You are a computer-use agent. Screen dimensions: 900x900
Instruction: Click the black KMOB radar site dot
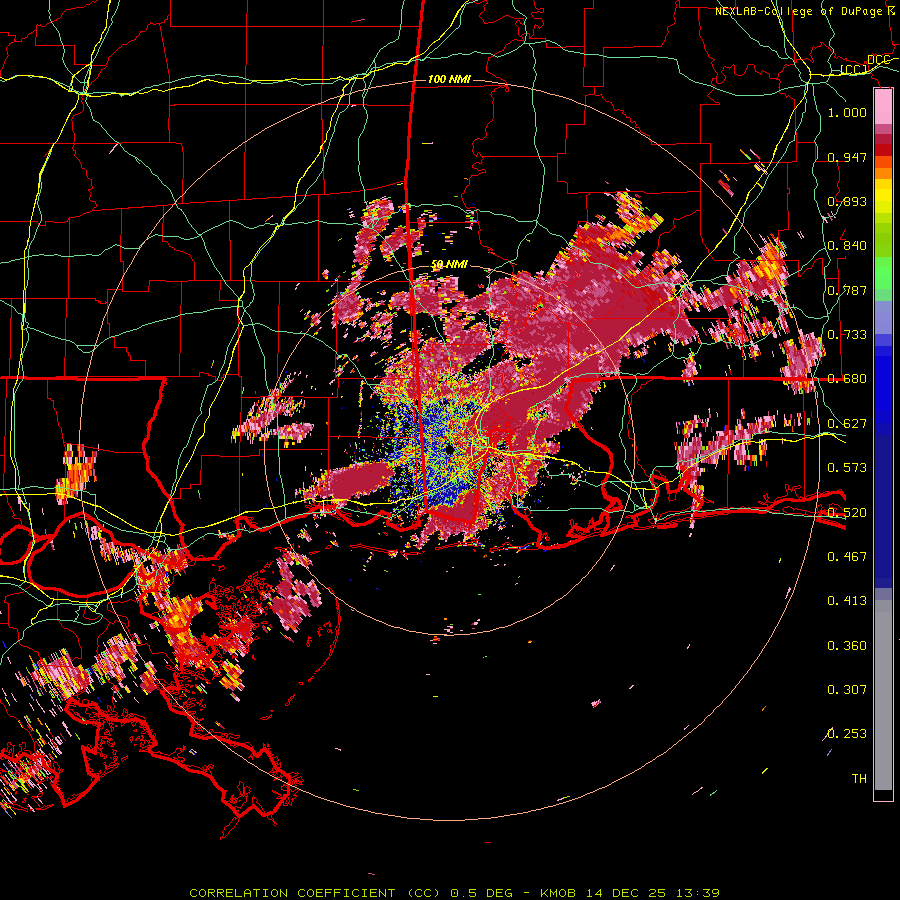449,451
